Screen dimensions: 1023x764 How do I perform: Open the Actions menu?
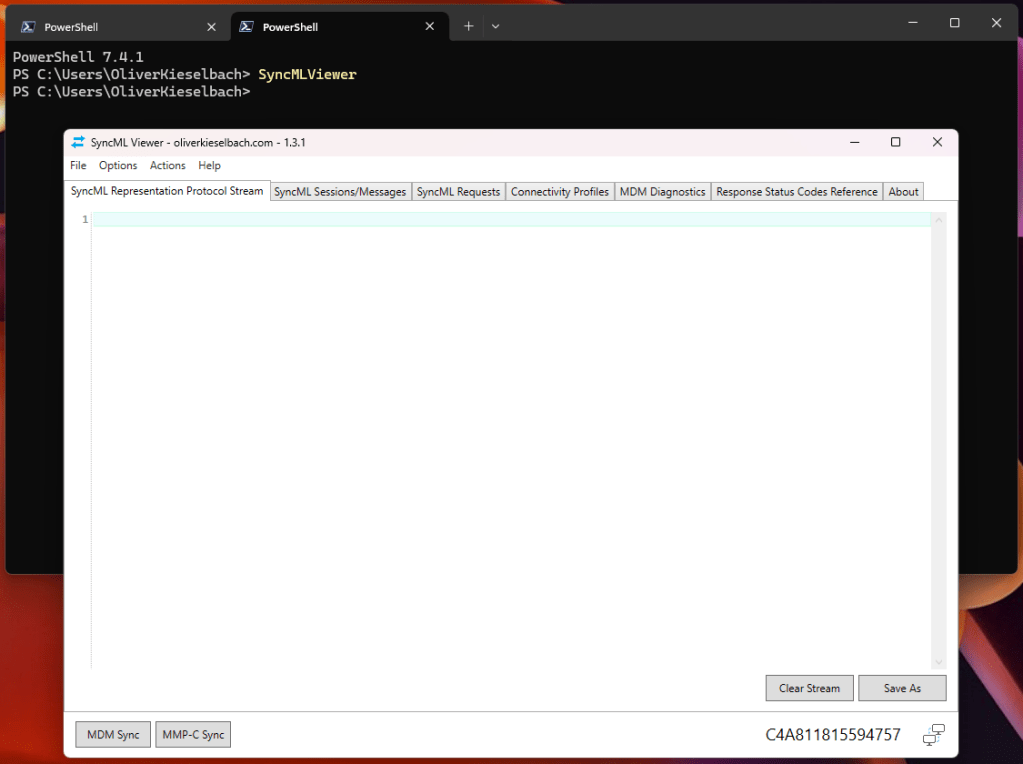click(167, 165)
